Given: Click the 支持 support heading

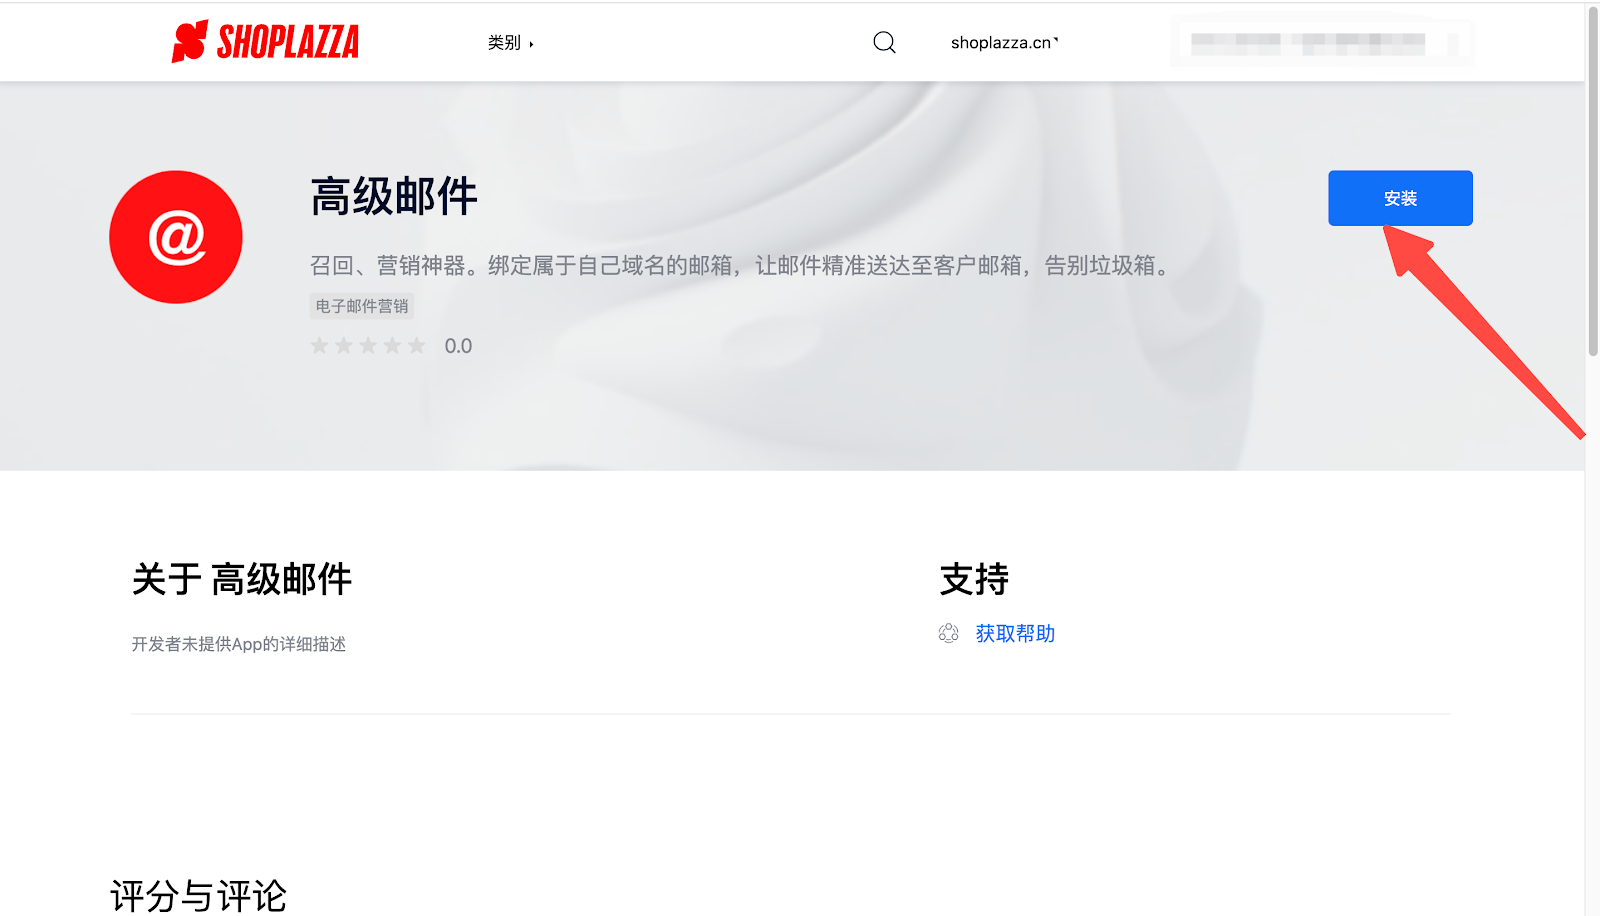Looking at the screenshot, I should pos(975,579).
